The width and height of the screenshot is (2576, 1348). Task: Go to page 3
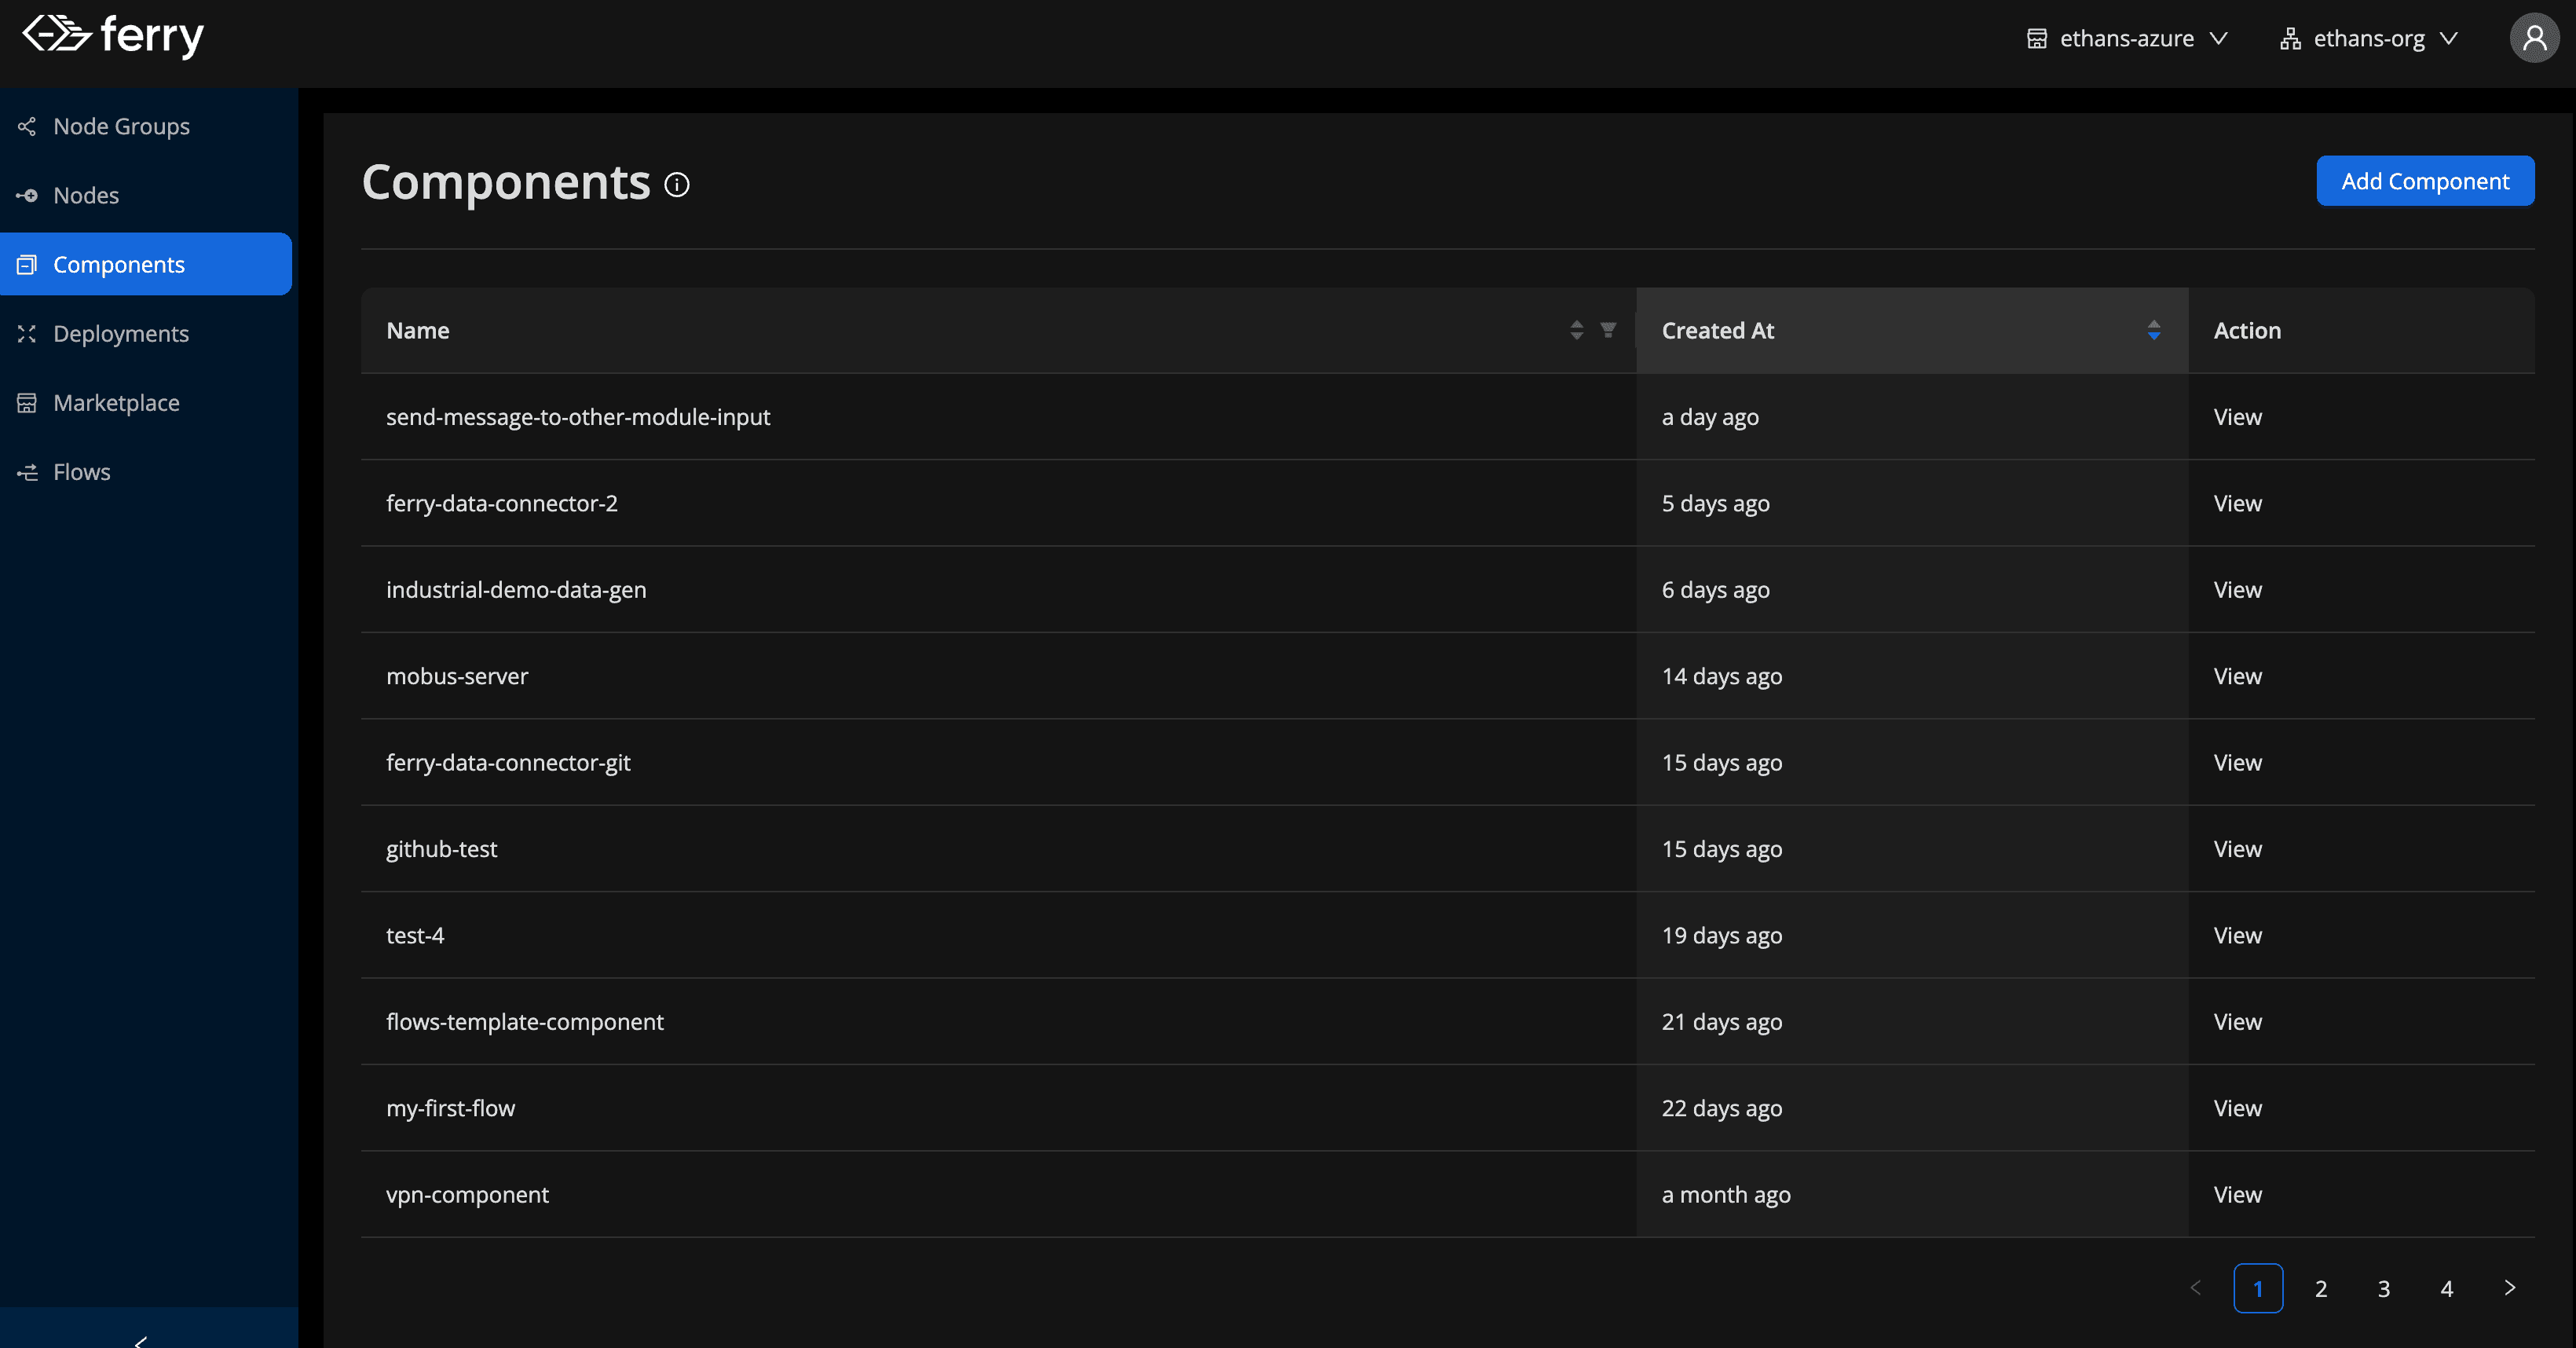click(x=2384, y=1288)
